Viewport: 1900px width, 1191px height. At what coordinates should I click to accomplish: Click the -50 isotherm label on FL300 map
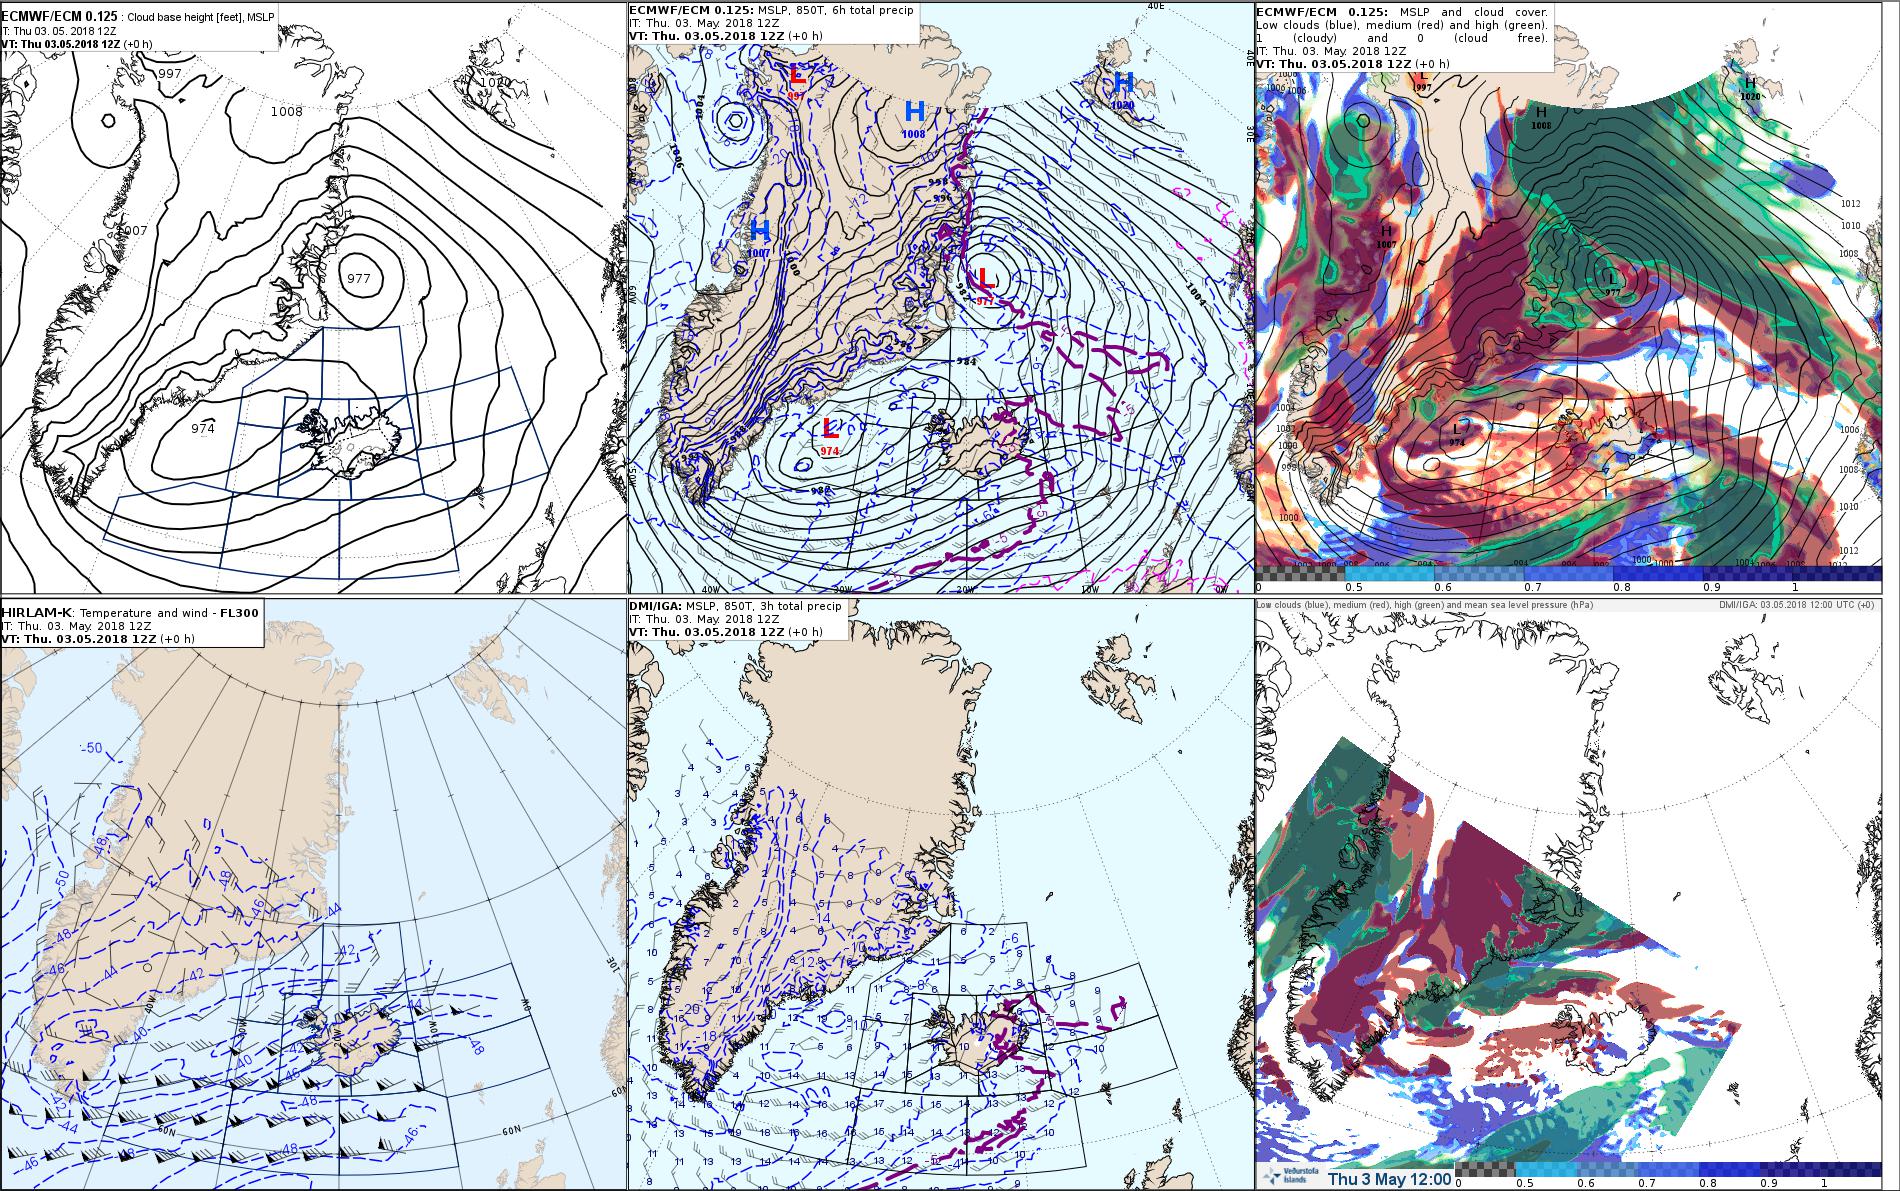tap(93, 748)
